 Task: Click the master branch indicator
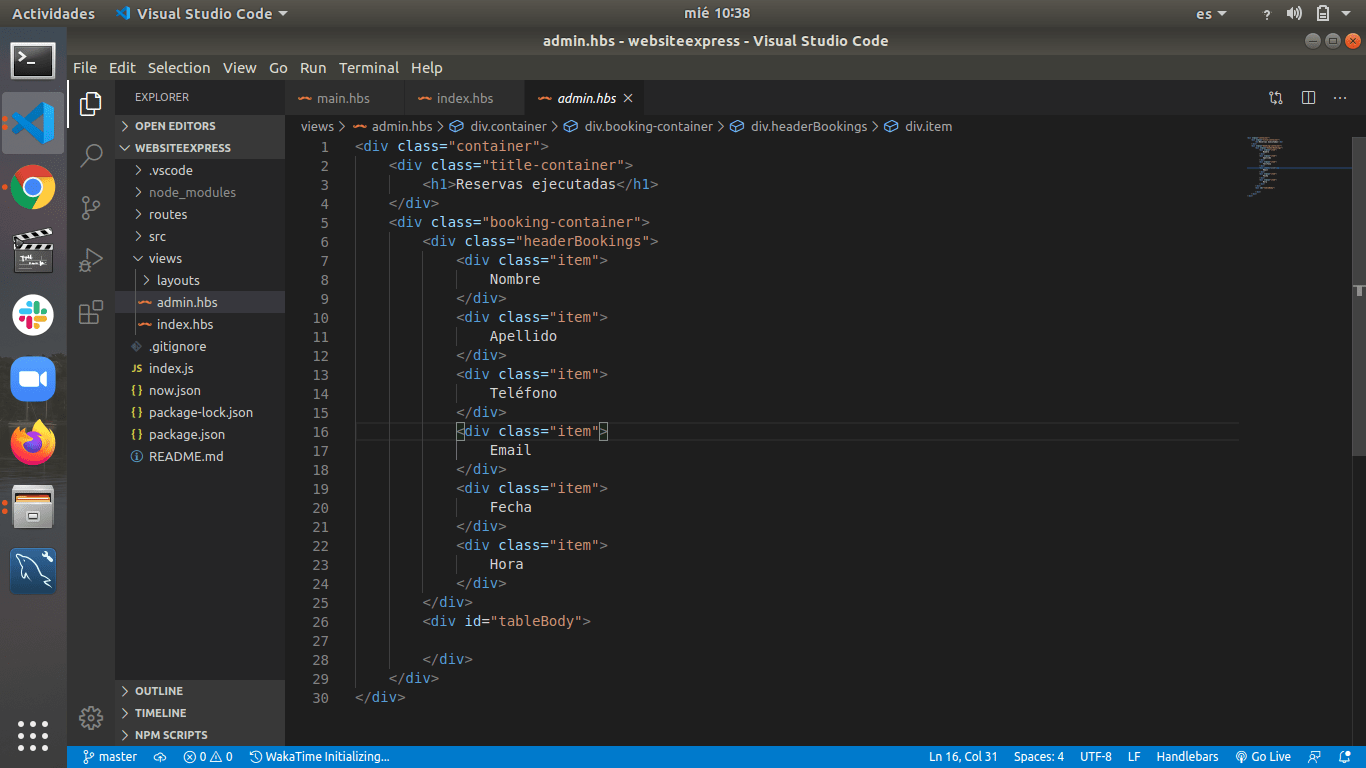(110, 757)
